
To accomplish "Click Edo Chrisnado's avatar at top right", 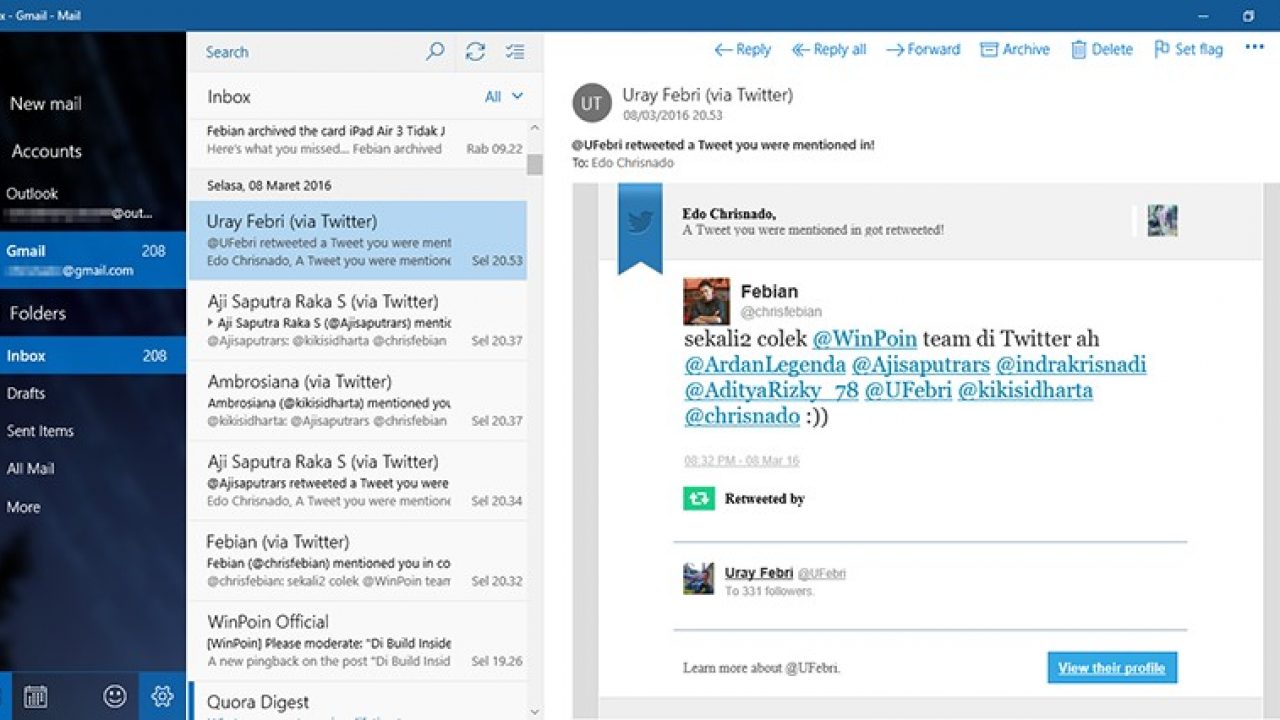I will click(x=1162, y=221).
